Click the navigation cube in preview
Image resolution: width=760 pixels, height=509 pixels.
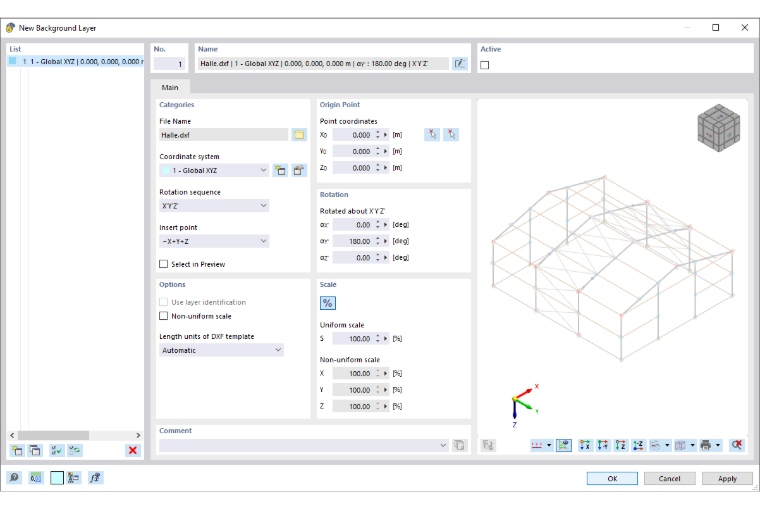[719, 127]
